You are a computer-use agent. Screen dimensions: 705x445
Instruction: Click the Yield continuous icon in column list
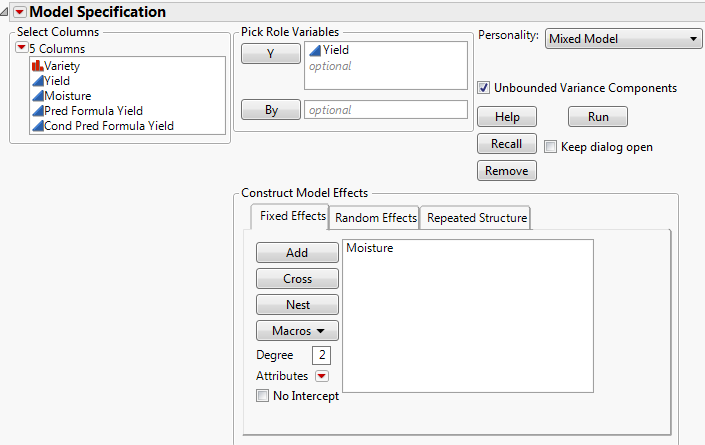37,81
